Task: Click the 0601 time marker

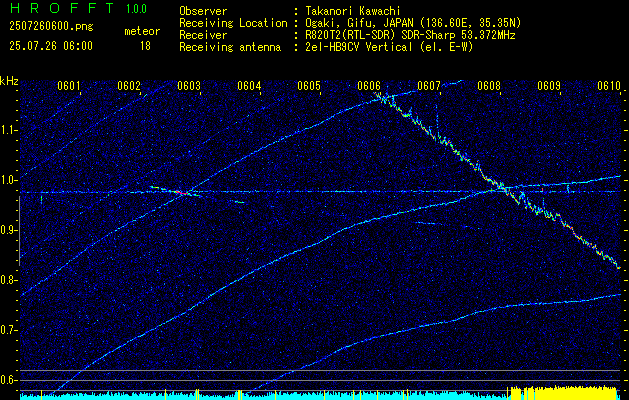Action: 69,86
